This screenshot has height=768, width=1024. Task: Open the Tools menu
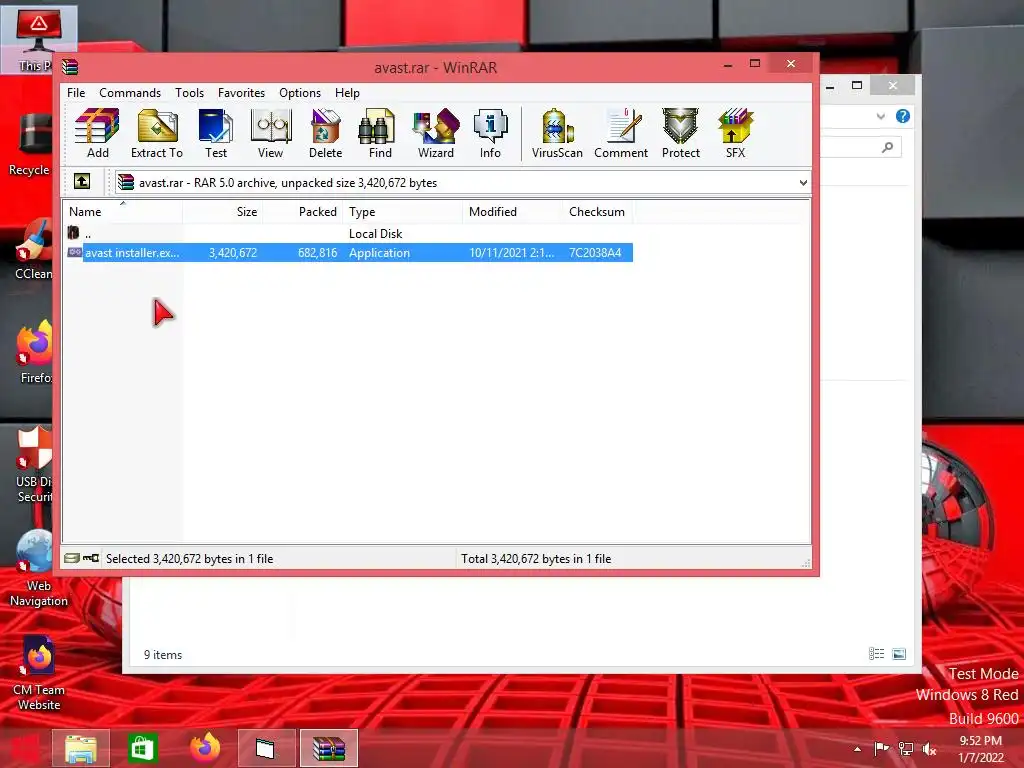point(189,93)
